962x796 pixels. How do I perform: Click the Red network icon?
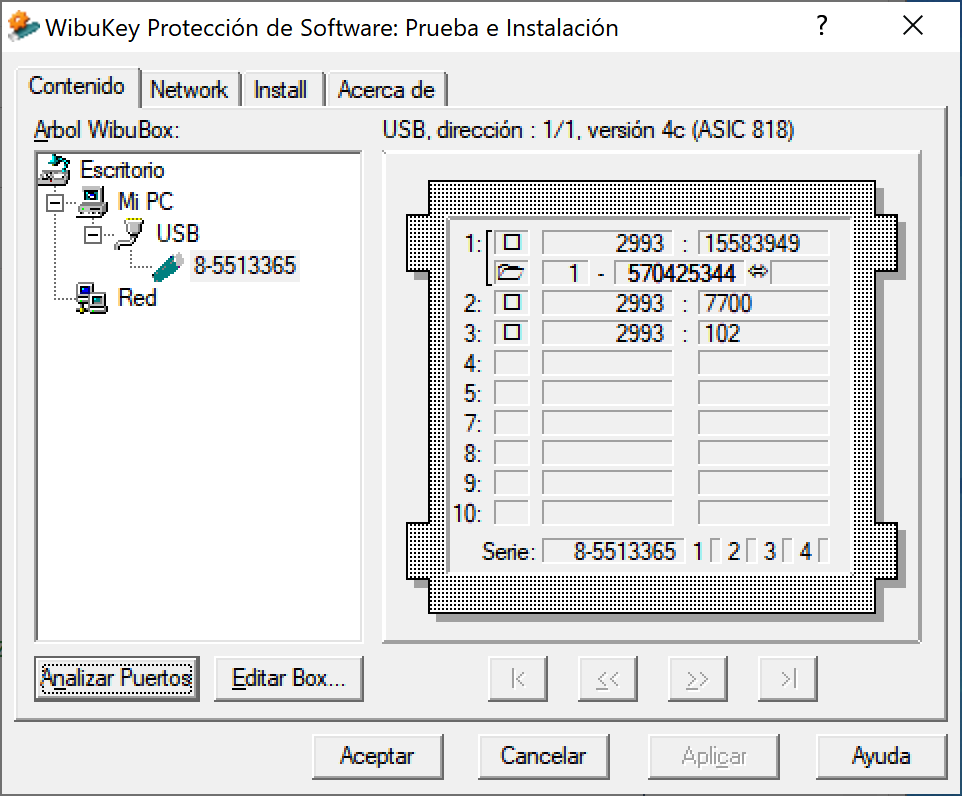(x=92, y=298)
